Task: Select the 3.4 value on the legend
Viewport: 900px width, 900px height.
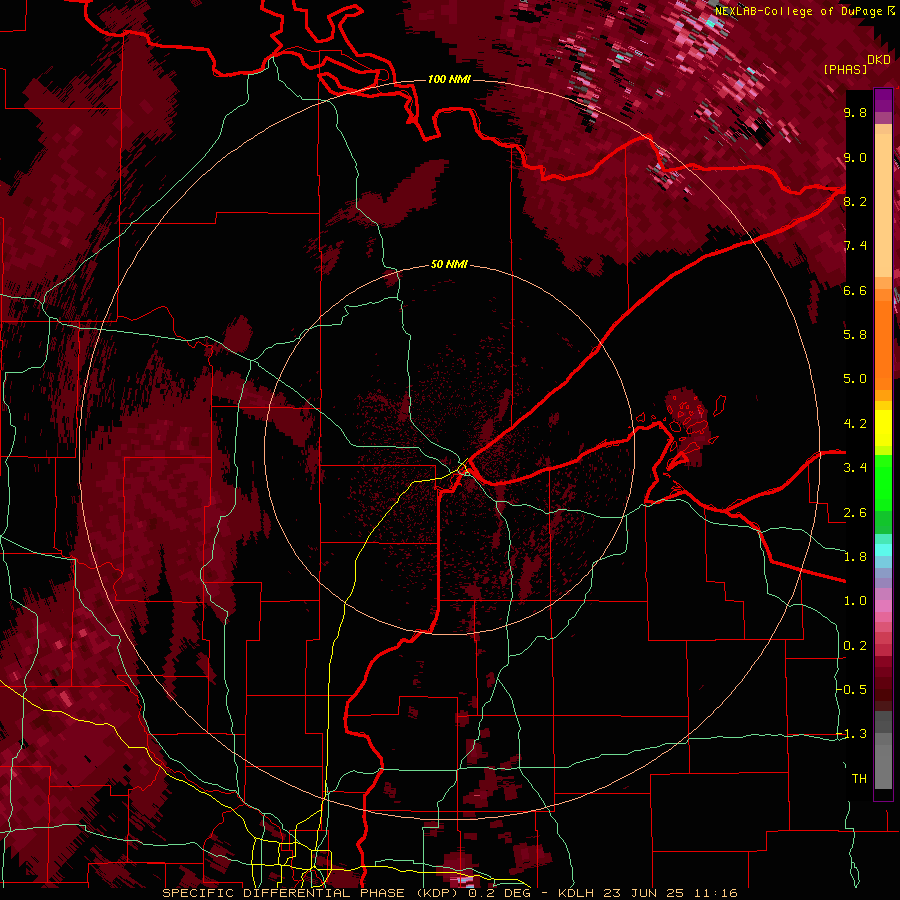Action: coord(855,468)
